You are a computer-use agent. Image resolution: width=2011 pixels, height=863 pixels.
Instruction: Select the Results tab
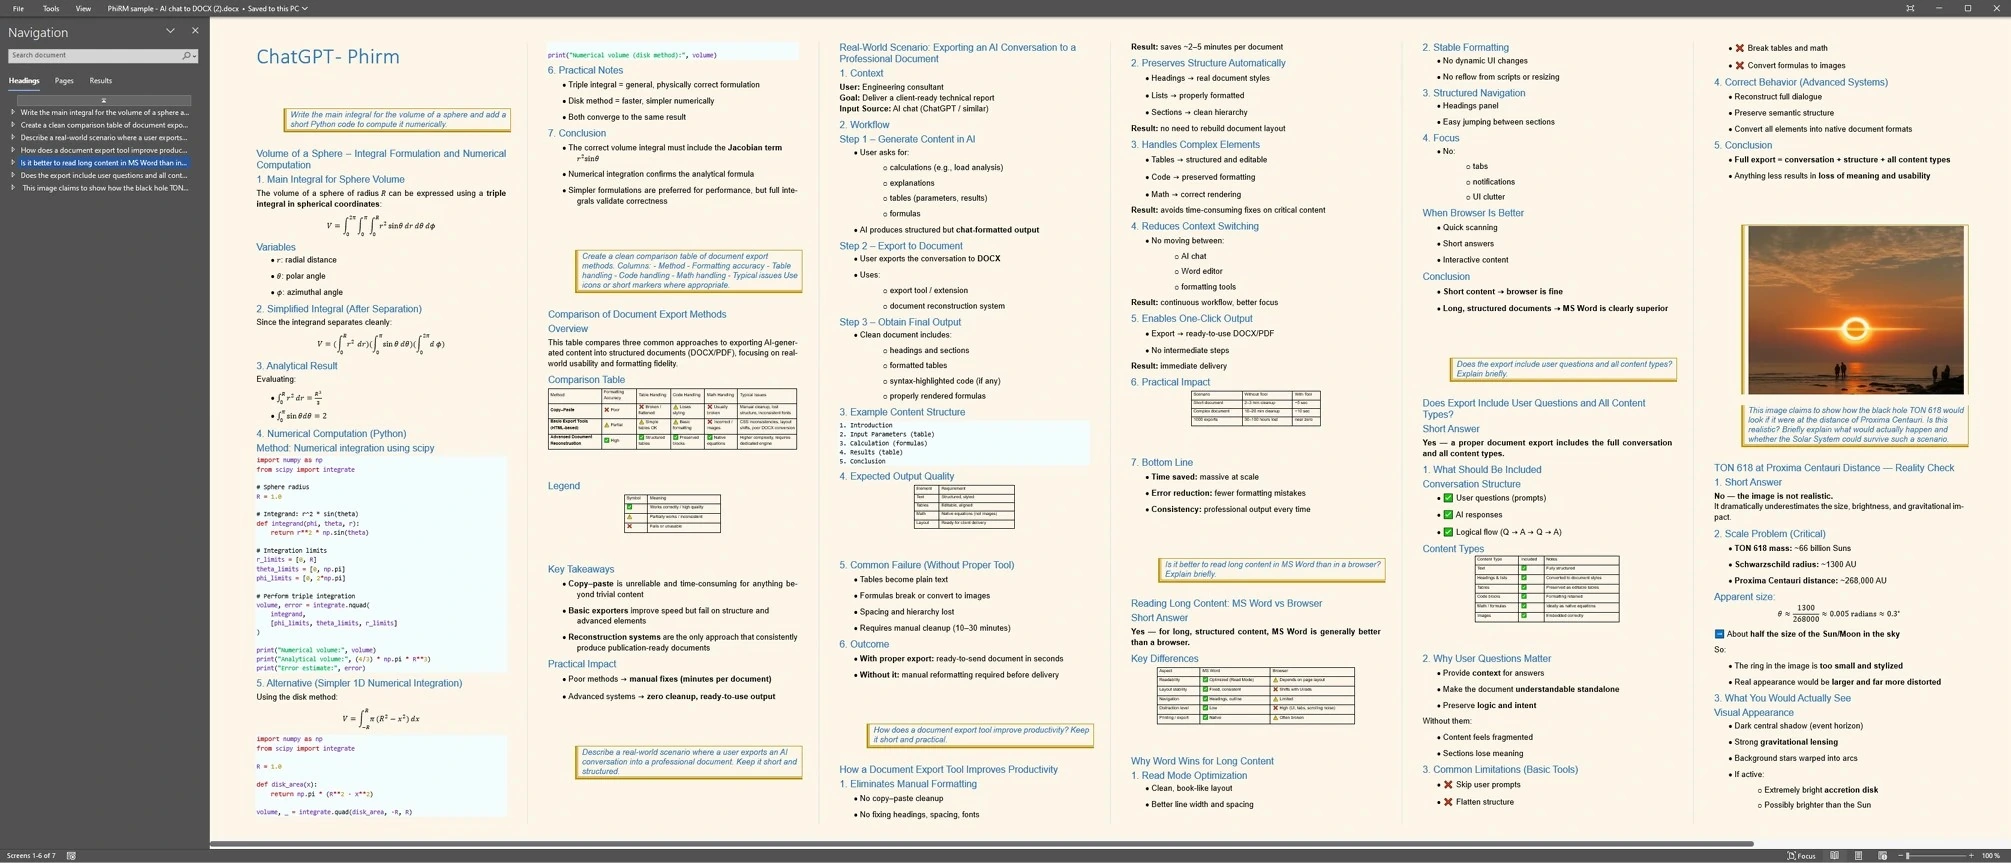click(101, 81)
